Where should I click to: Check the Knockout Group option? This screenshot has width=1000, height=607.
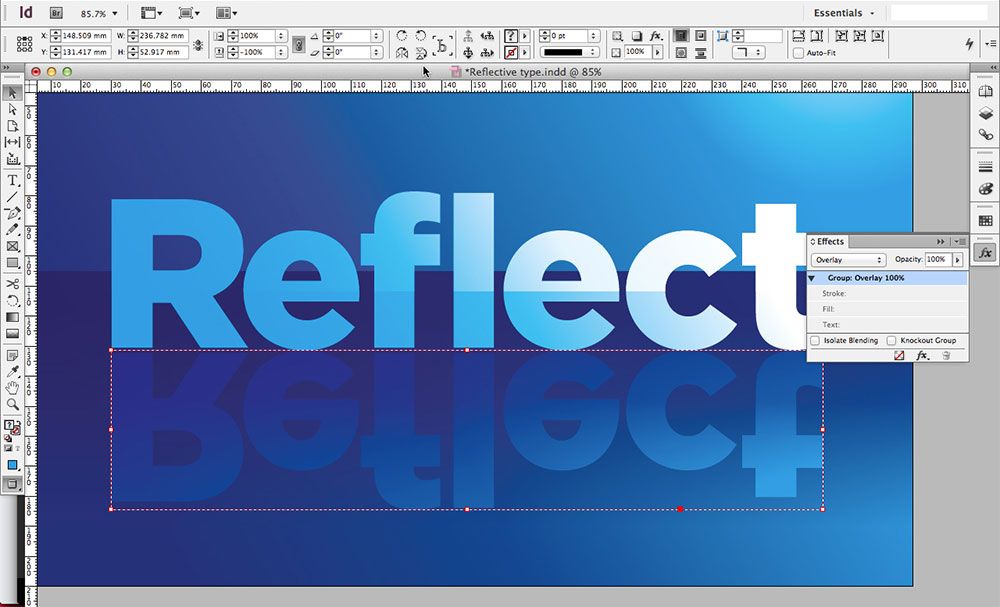(891, 340)
